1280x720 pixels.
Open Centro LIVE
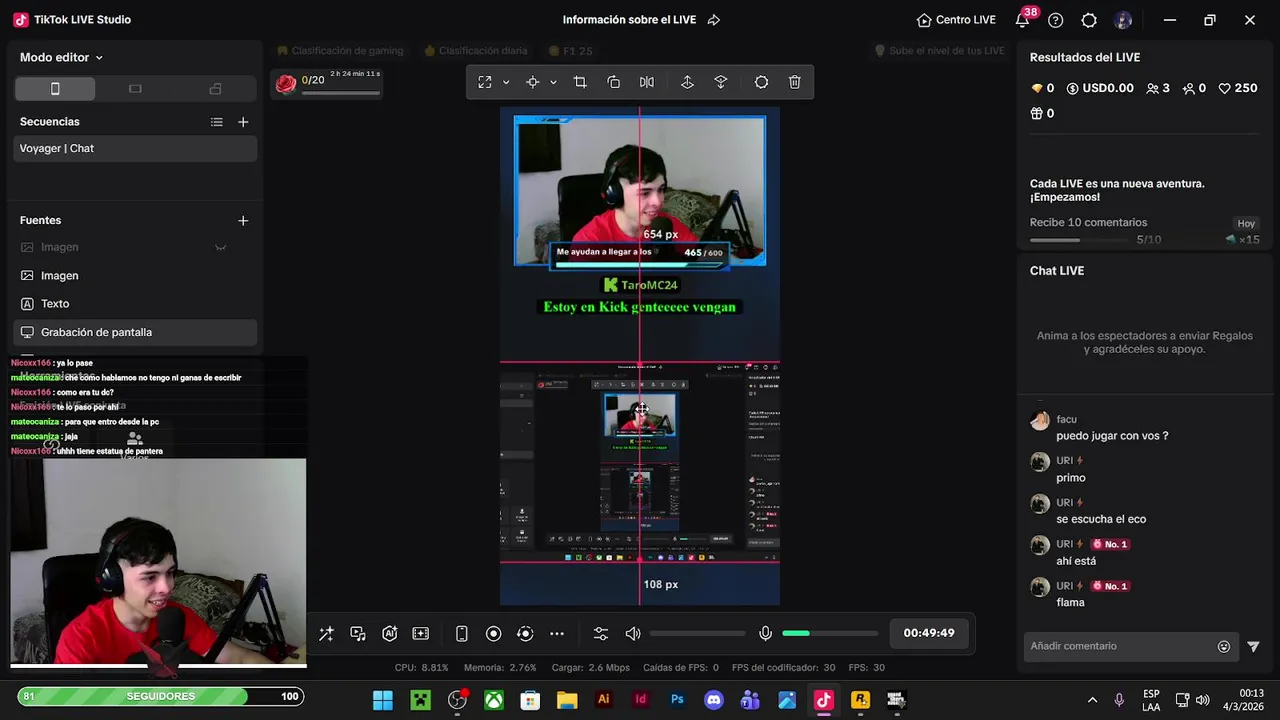pos(956,20)
